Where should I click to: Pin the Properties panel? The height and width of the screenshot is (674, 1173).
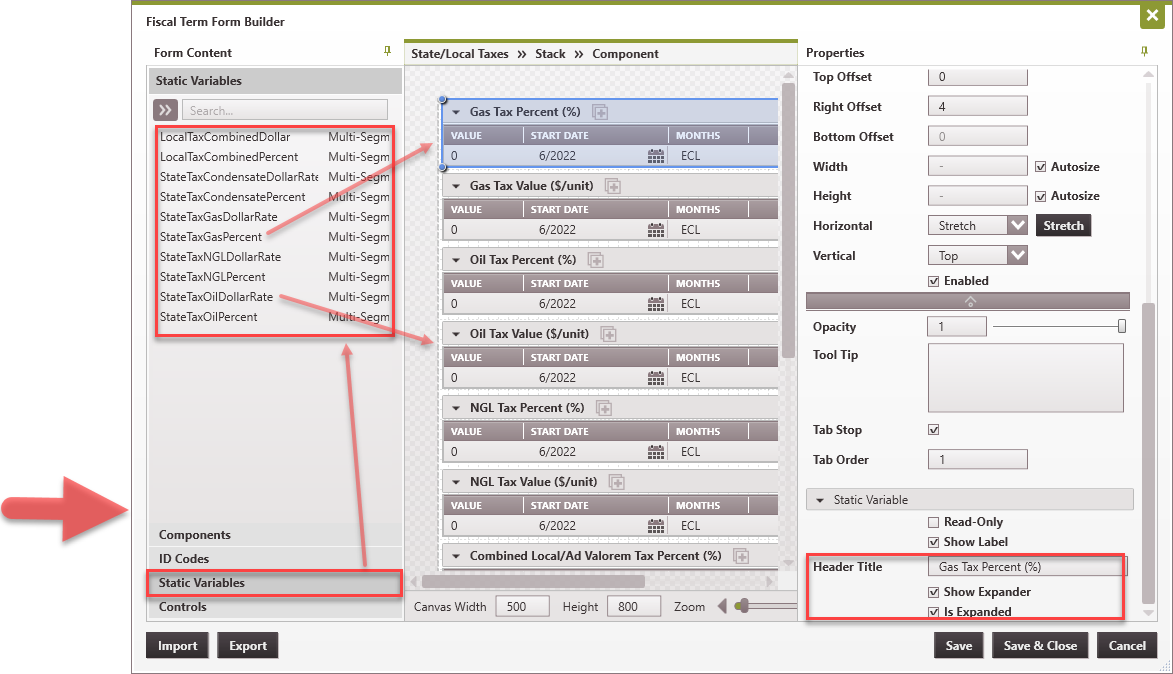pyautogui.click(x=1143, y=52)
